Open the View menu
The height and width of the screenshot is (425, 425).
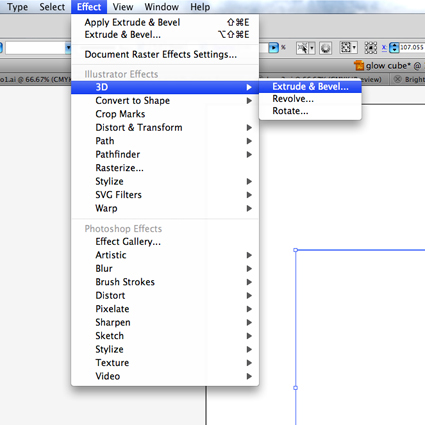pos(123,7)
